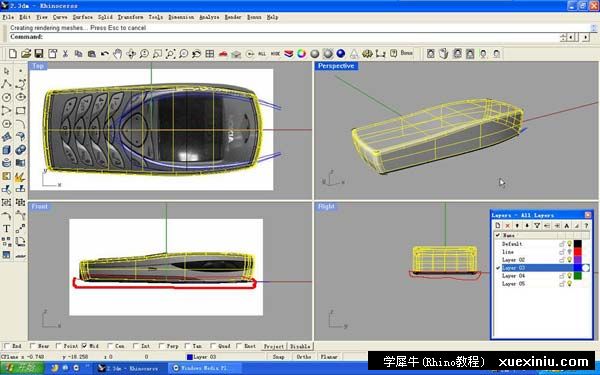
Task: Toggle the Quad osnap checkbox
Action: [x=213, y=346]
